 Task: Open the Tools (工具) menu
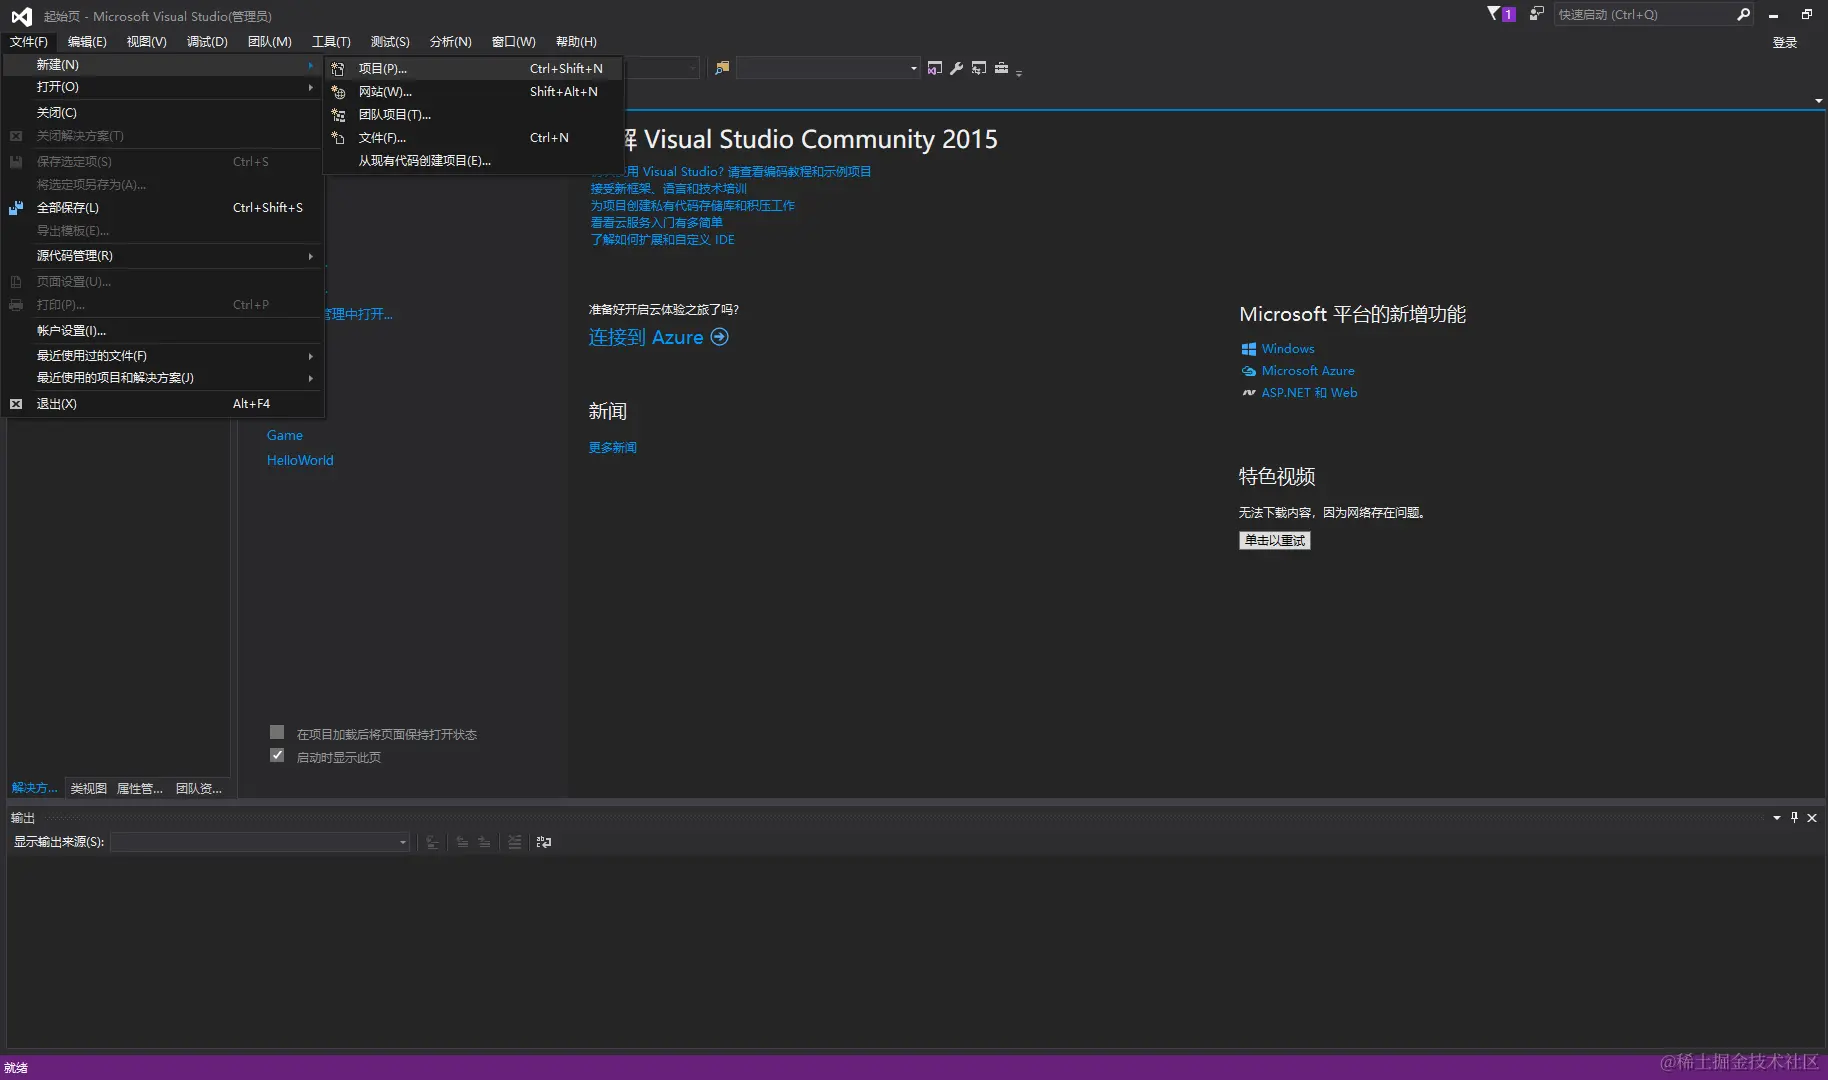[331, 41]
